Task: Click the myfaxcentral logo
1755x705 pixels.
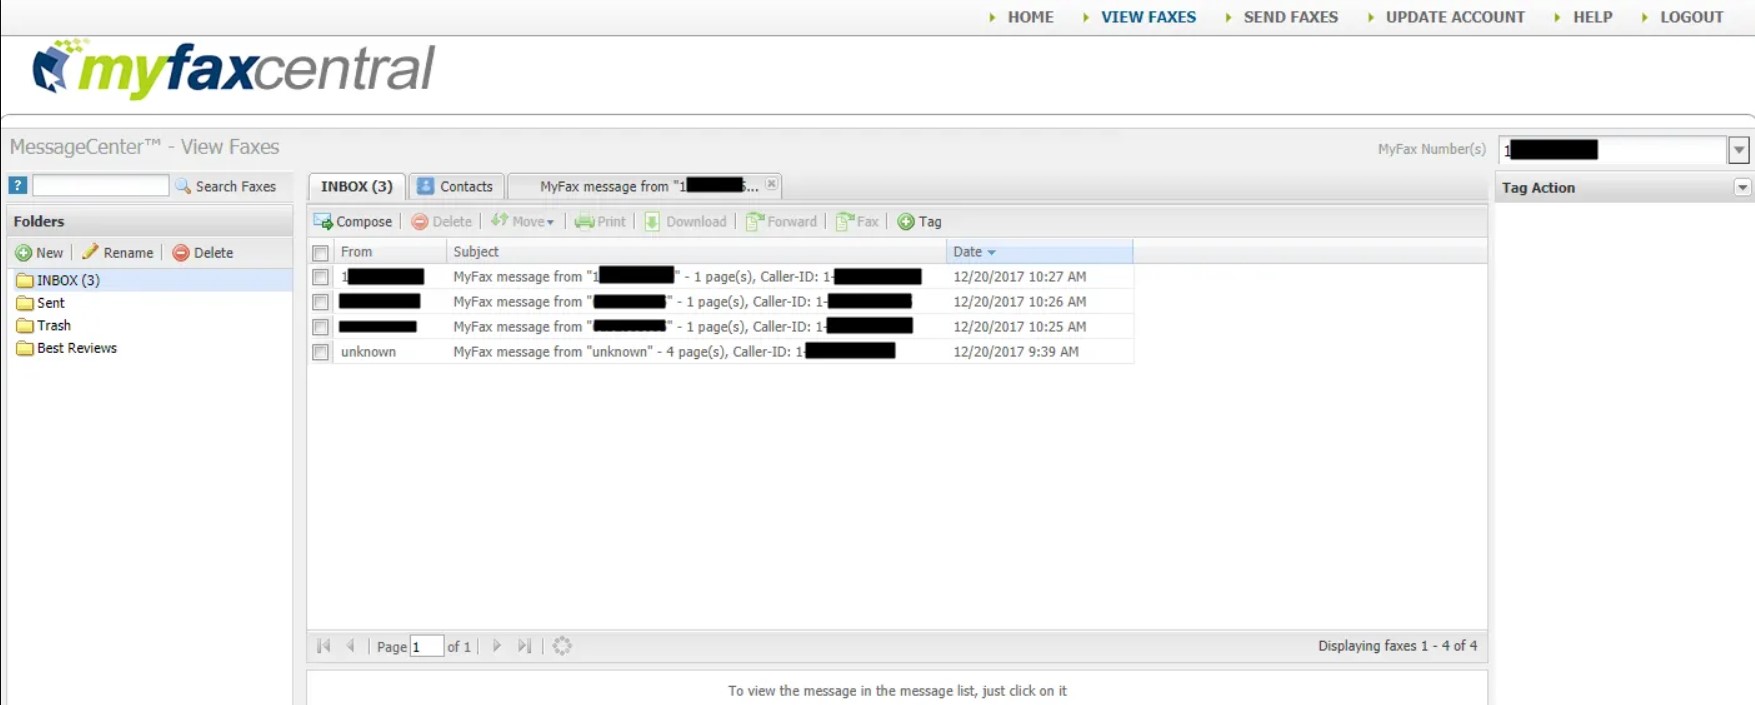Action: (233, 69)
